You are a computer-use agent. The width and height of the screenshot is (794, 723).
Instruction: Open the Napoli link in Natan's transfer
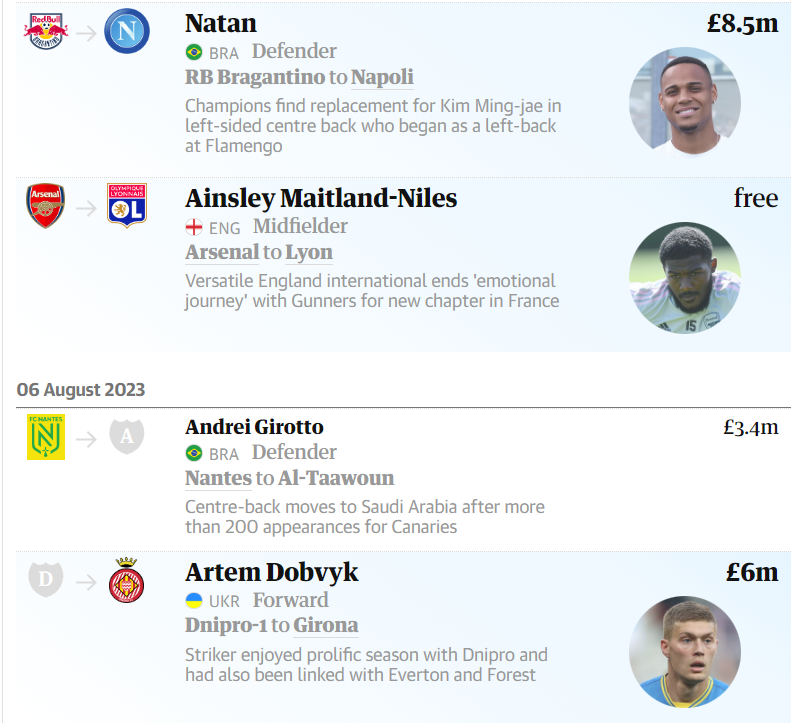[x=382, y=77]
